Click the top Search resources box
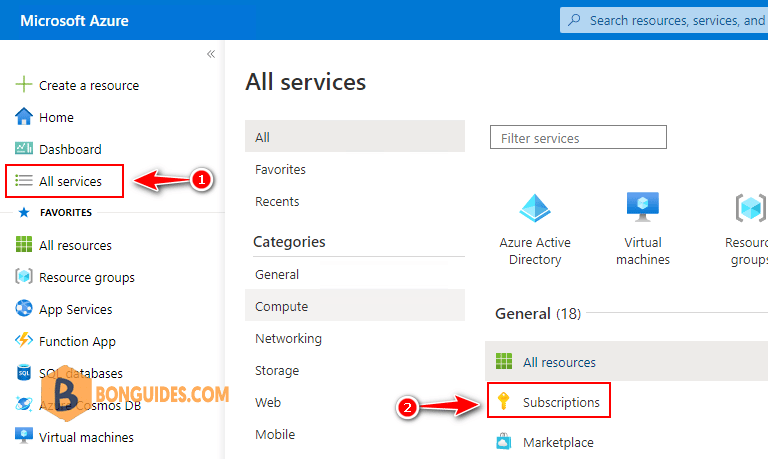The image size is (768, 459). (664, 20)
